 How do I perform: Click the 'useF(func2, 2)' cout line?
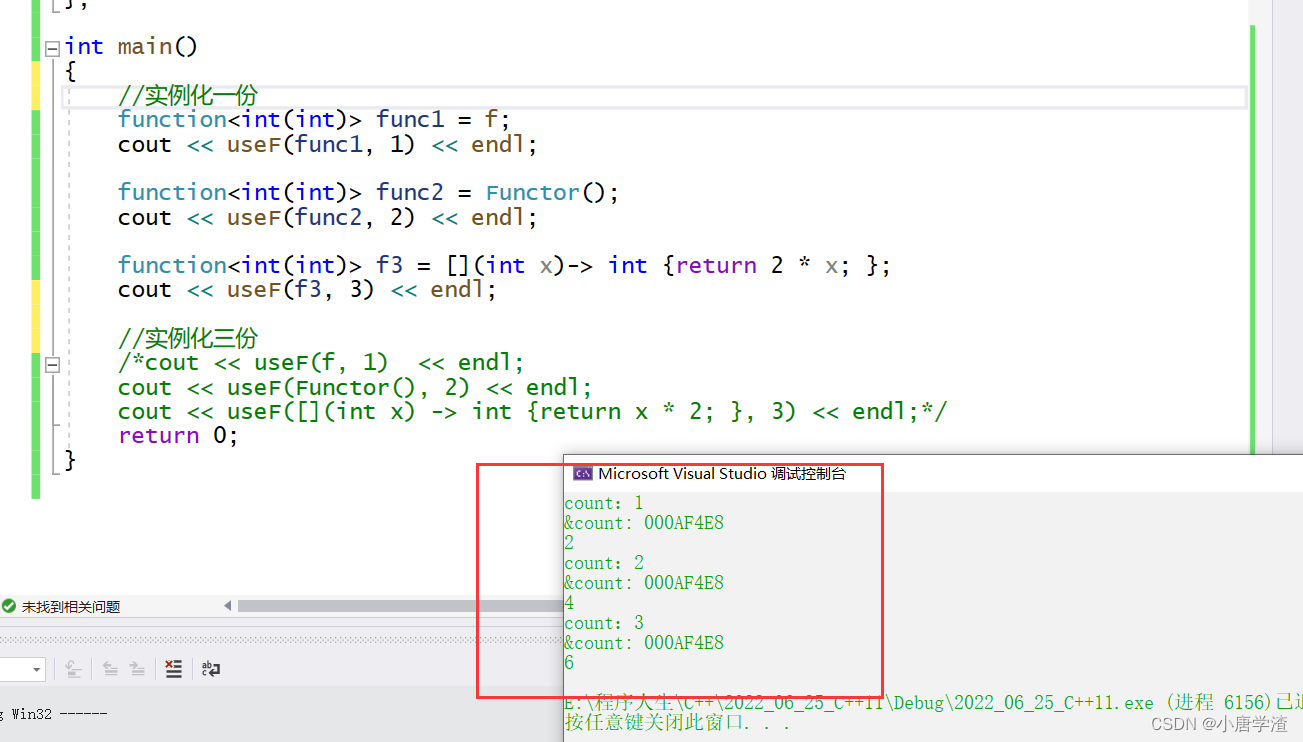point(327,218)
